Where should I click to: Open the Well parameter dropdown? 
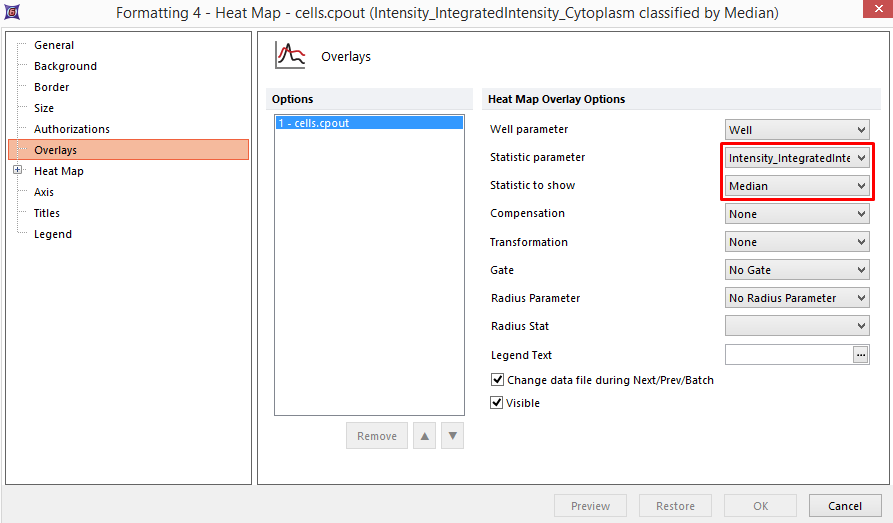(x=797, y=130)
